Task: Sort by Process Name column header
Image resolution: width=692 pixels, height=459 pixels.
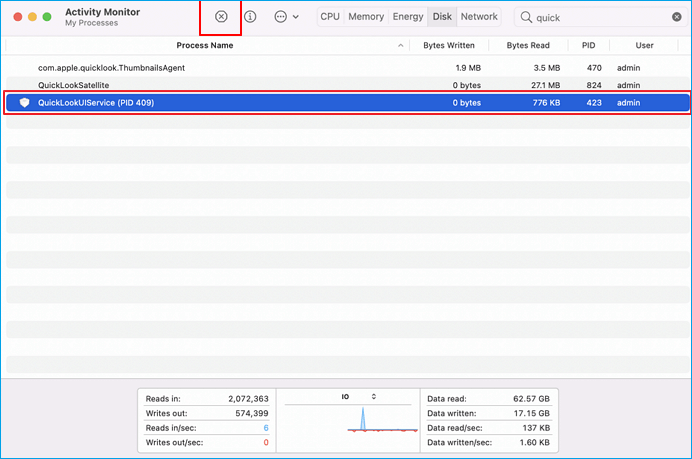Action: [204, 46]
